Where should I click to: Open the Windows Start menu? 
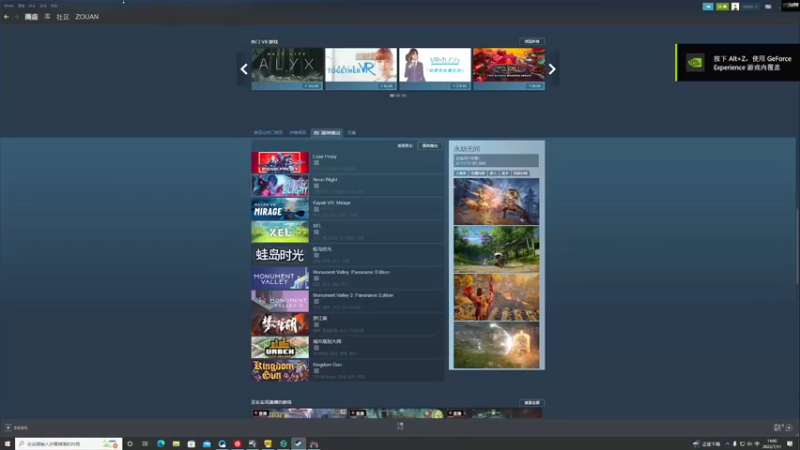7,444
